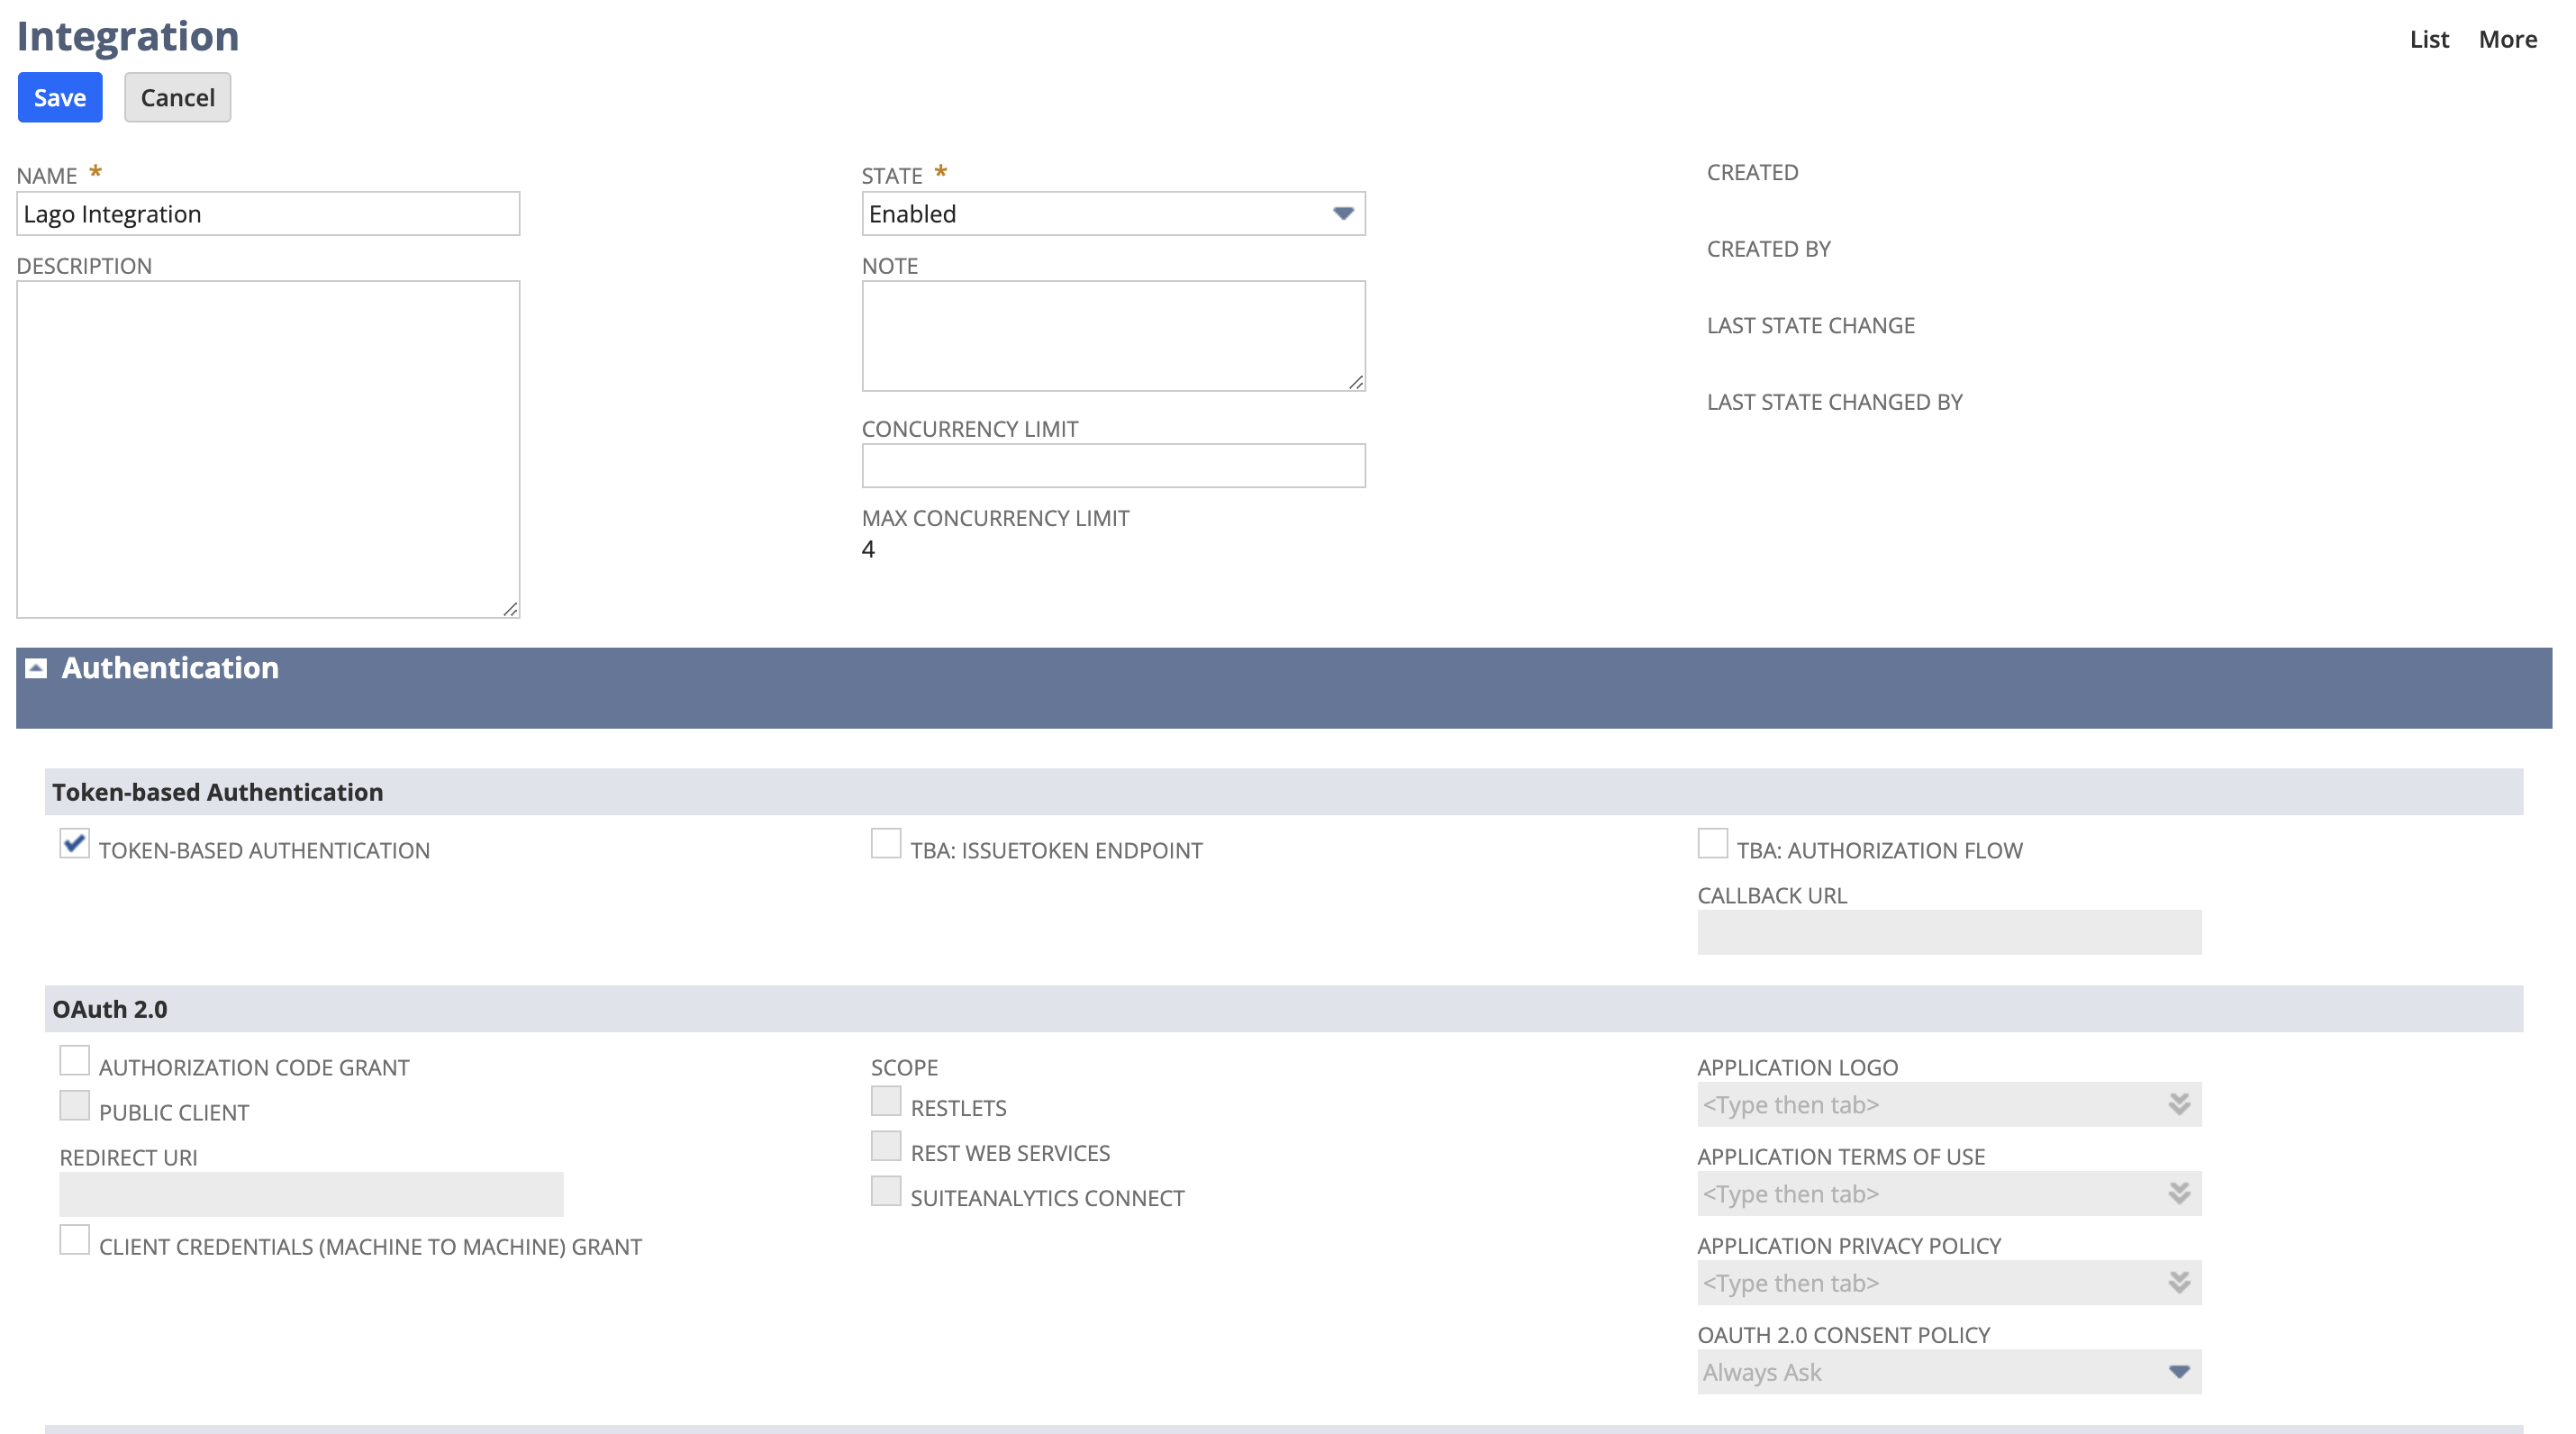Viewport: 2576px width, 1434px height.
Task: Enable TBA: Authorization Flow checkbox
Action: tap(1712, 843)
